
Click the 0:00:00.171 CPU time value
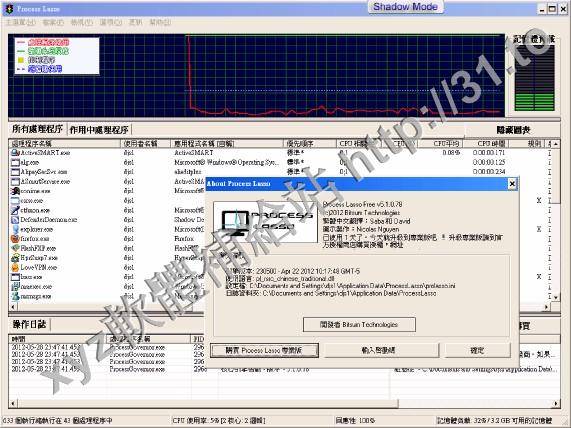489,153
